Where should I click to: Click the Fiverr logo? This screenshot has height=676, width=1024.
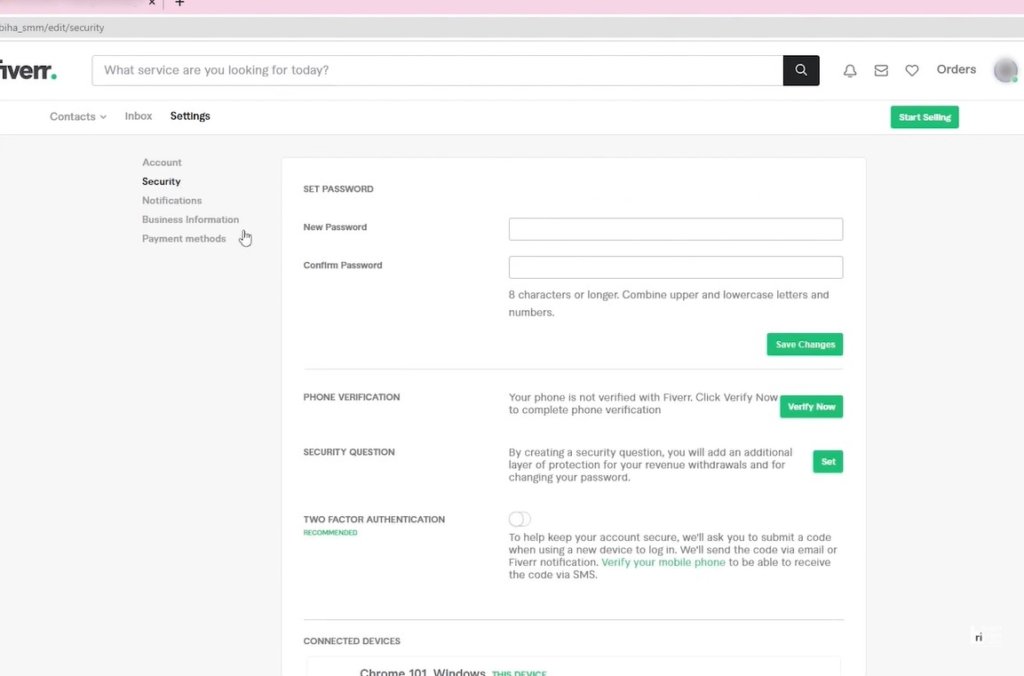(28, 70)
